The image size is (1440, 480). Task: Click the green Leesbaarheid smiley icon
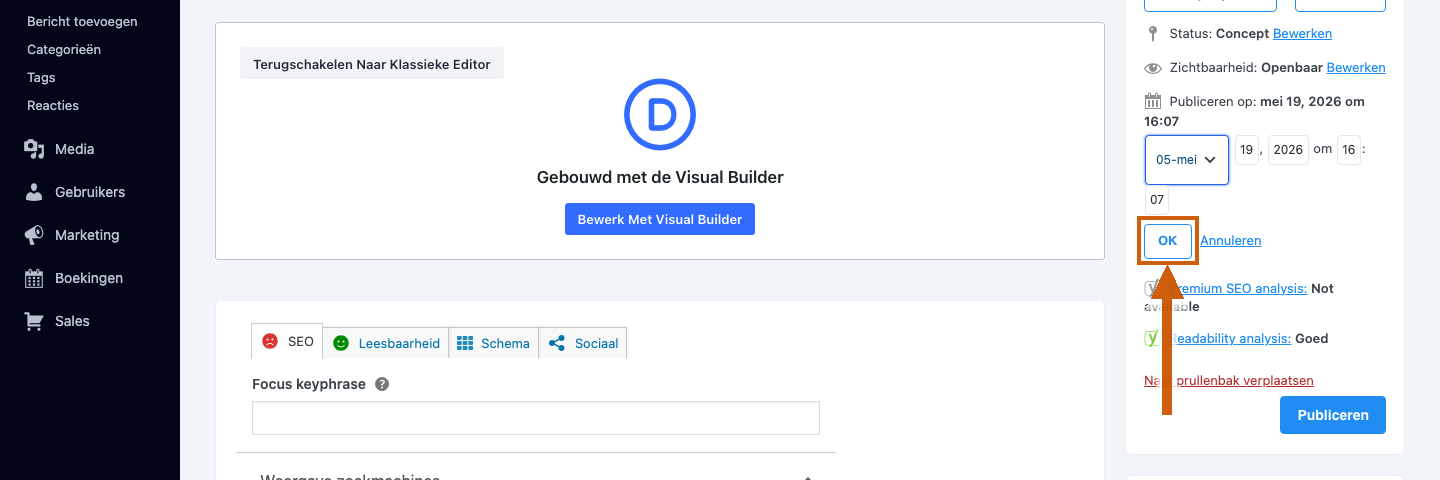click(341, 343)
